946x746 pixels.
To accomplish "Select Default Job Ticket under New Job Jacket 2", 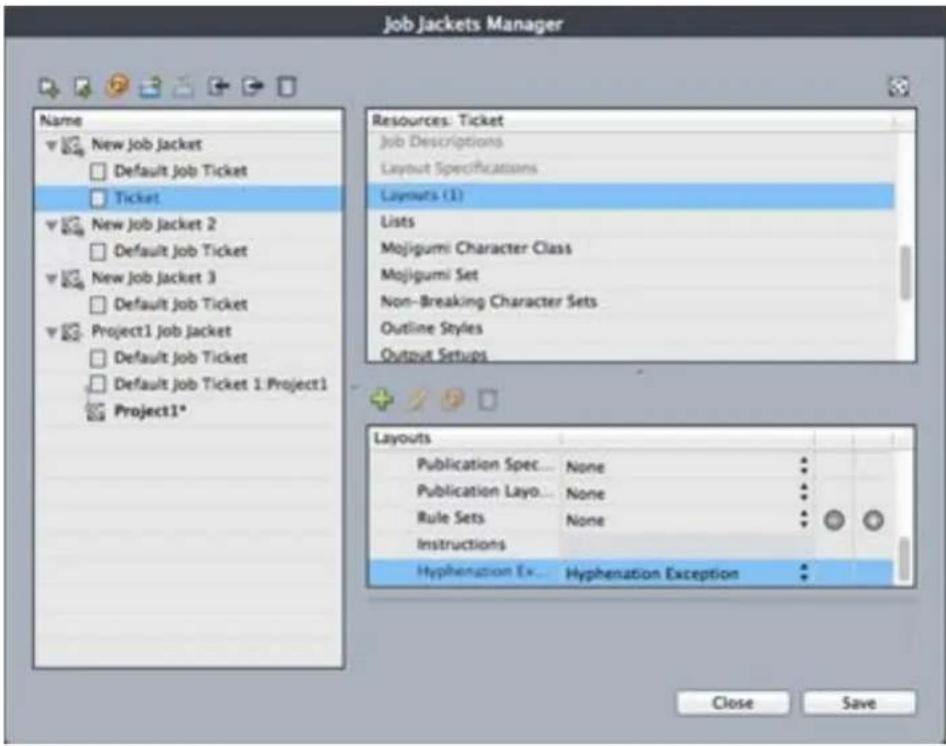I will (181, 251).
